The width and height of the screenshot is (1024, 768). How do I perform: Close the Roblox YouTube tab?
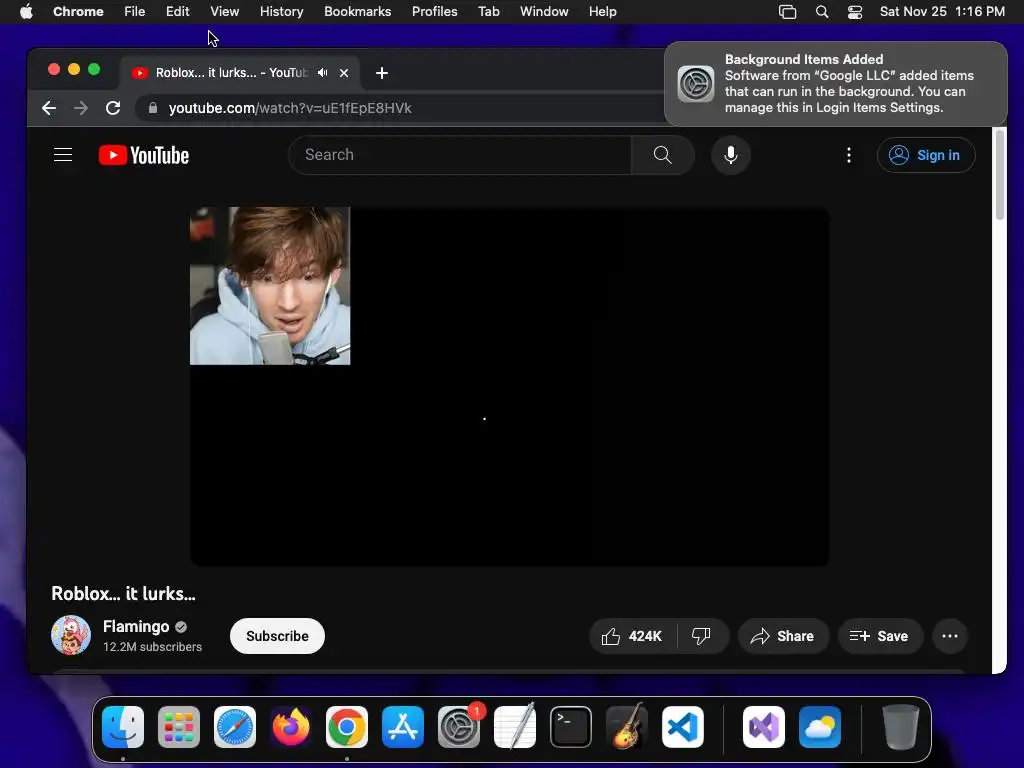[344, 73]
